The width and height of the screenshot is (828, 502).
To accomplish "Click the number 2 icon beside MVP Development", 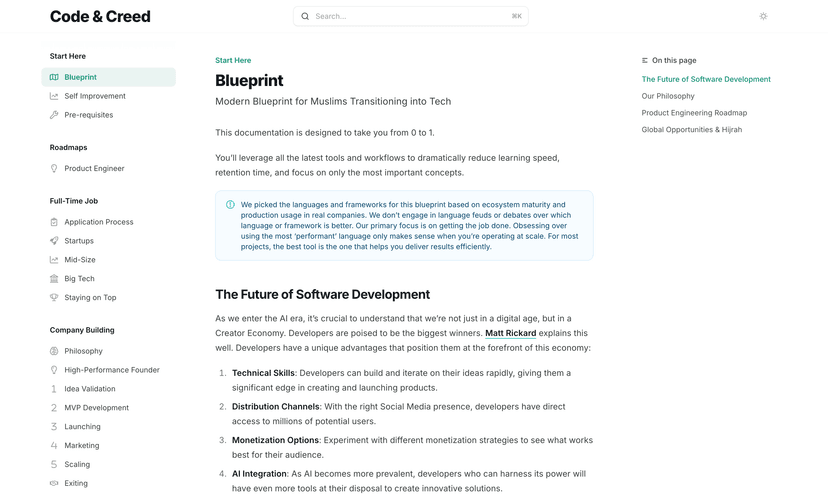I will tap(54, 408).
